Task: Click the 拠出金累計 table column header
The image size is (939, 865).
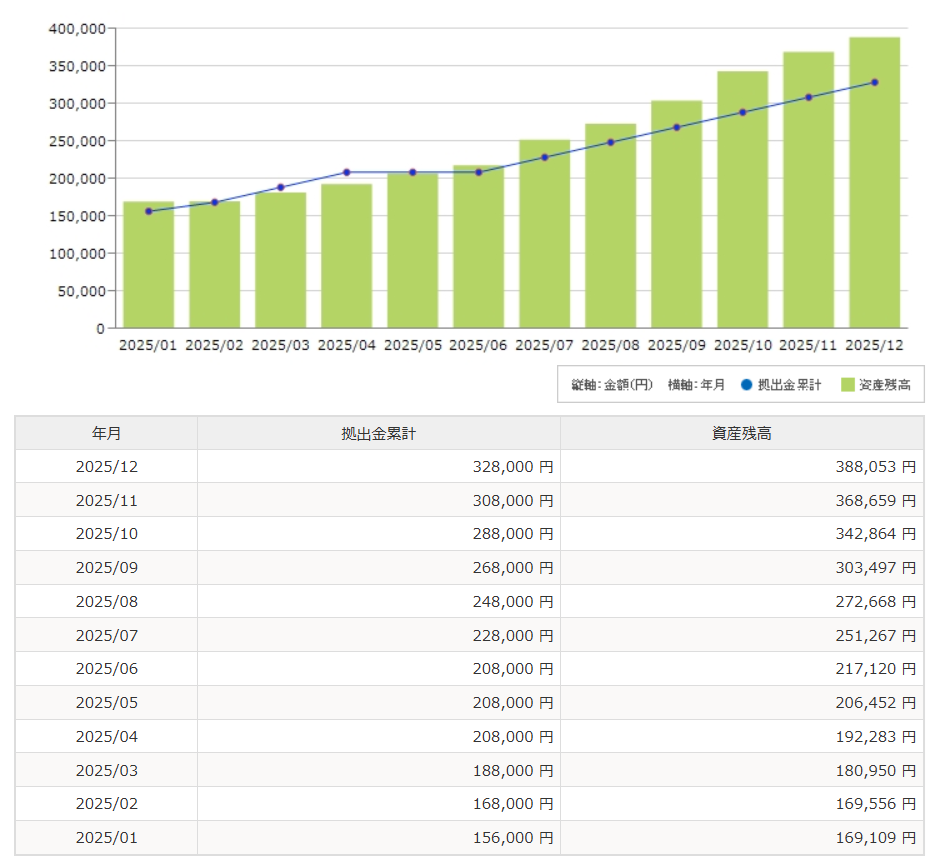Action: (378, 433)
